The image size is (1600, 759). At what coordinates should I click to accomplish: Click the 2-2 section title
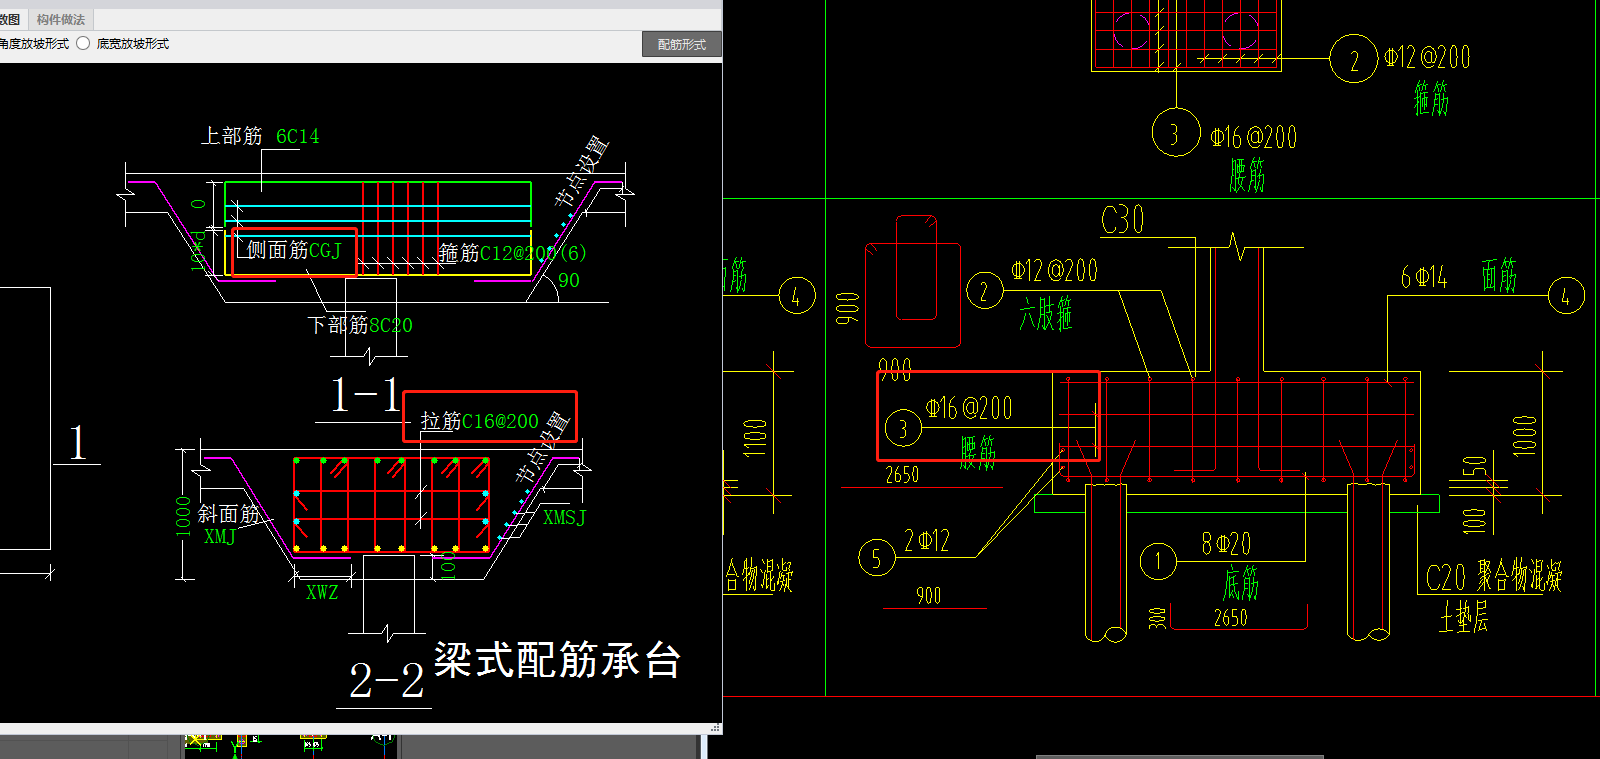point(387,681)
